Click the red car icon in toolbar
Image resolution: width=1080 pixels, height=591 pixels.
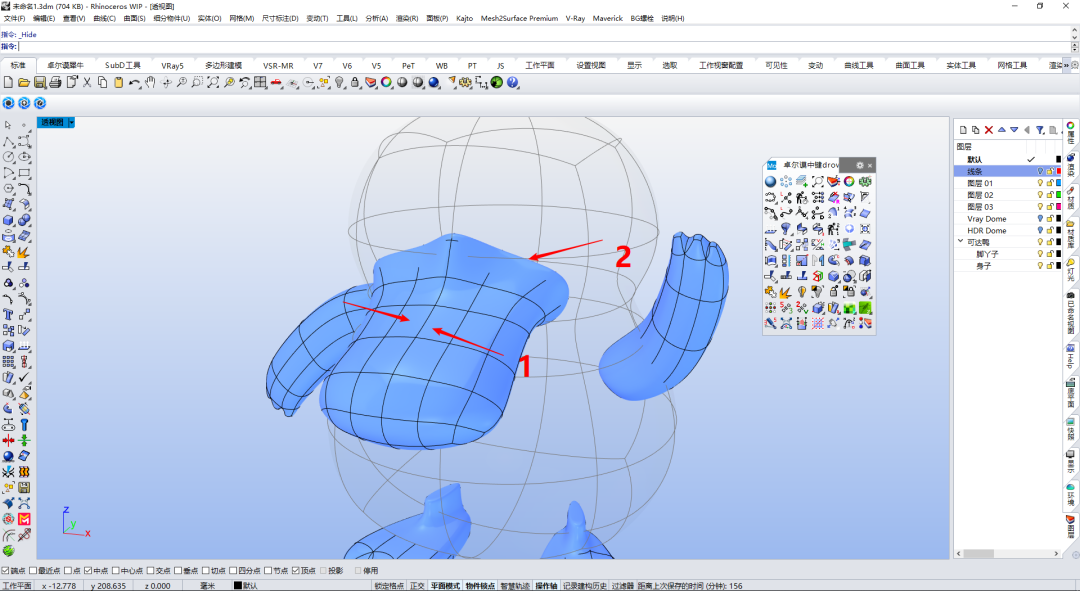(x=276, y=82)
